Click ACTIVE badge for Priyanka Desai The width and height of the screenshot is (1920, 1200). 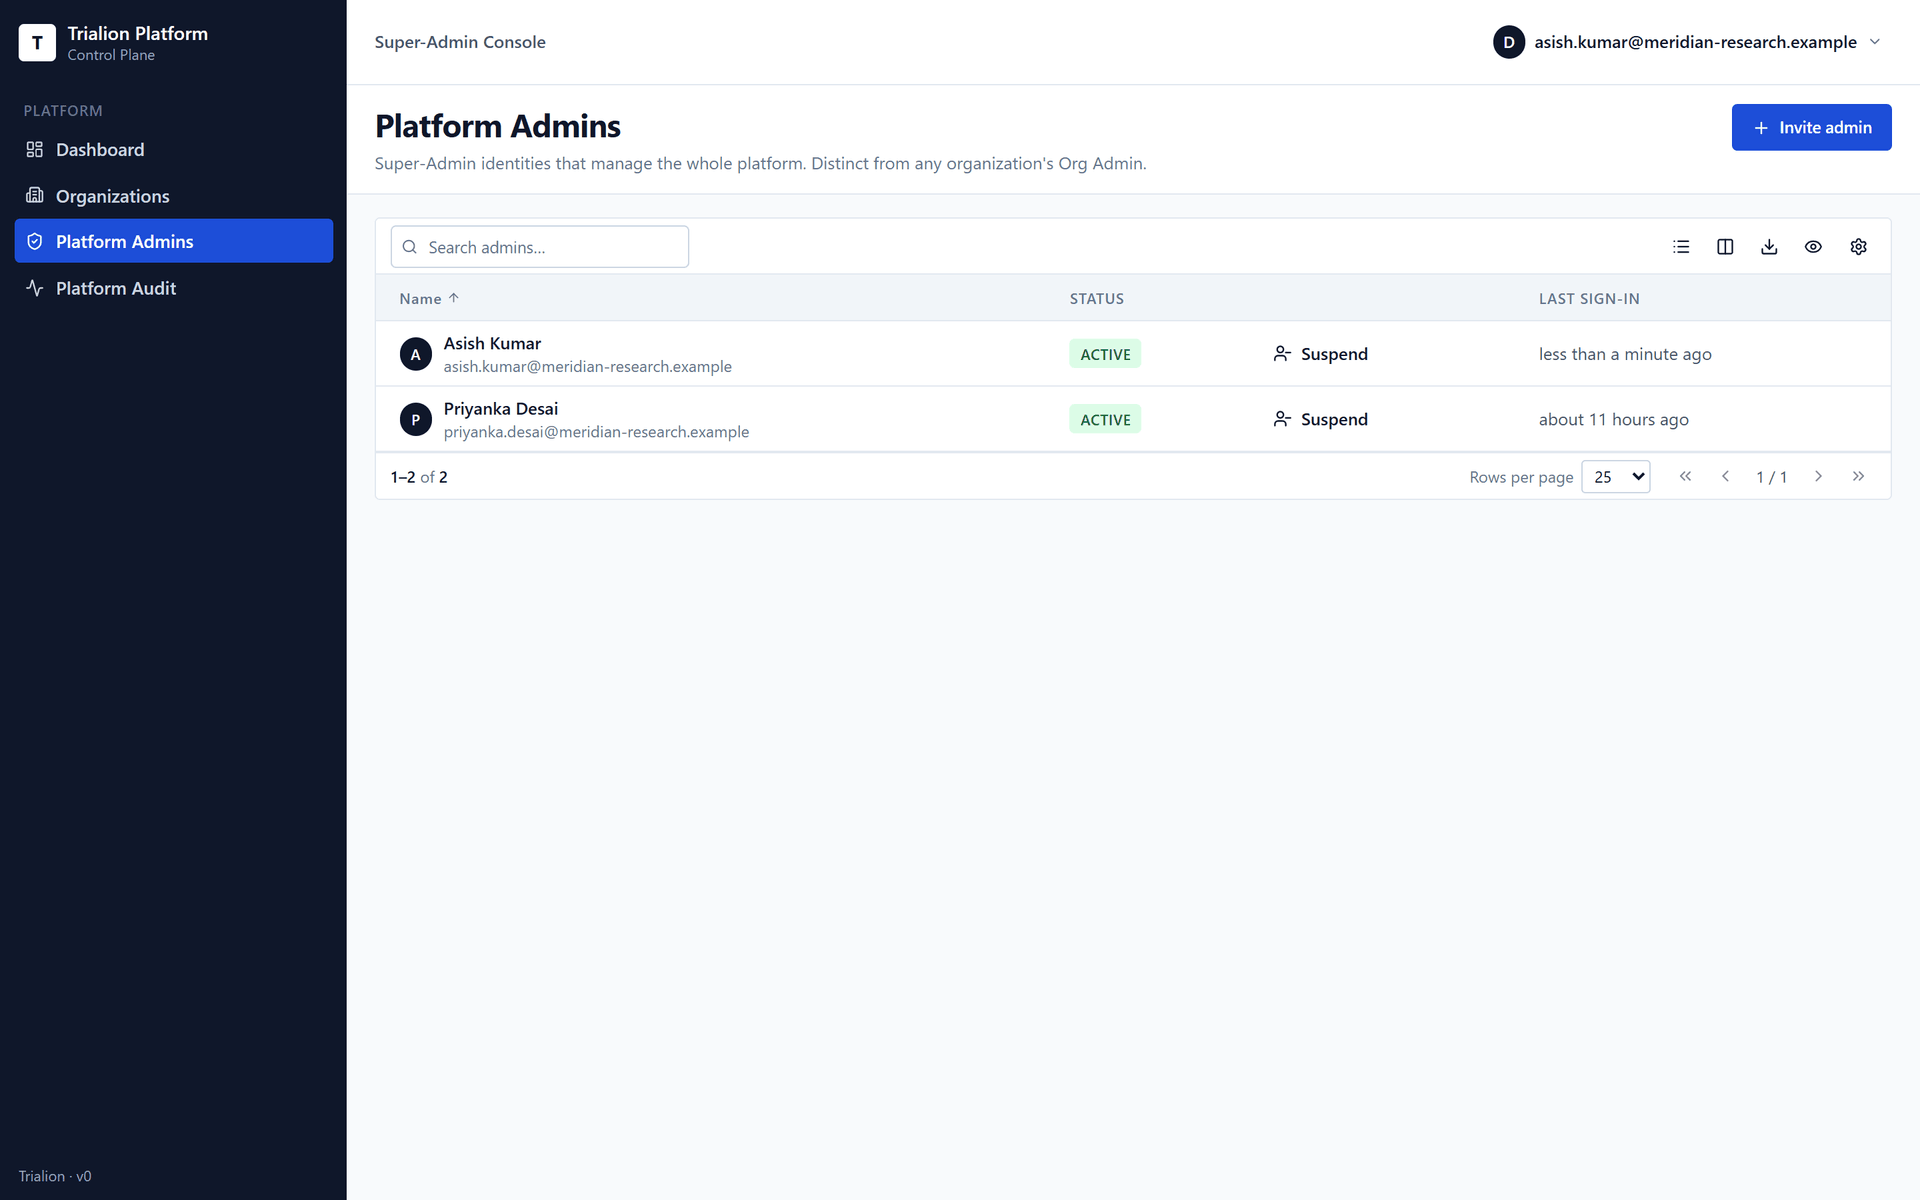coord(1105,420)
